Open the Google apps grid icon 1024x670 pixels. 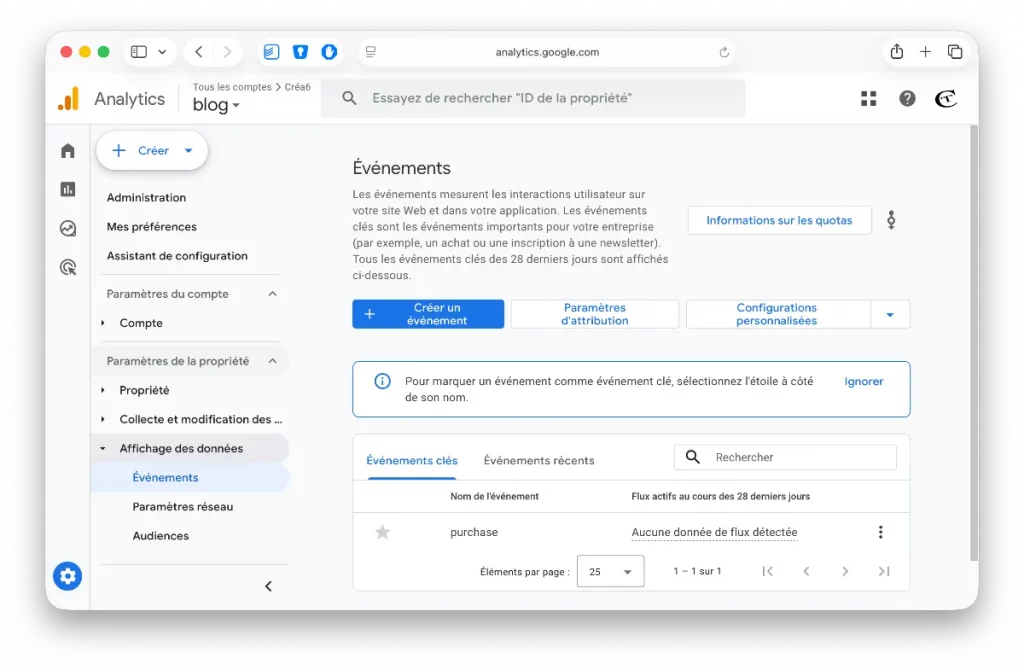[868, 98]
